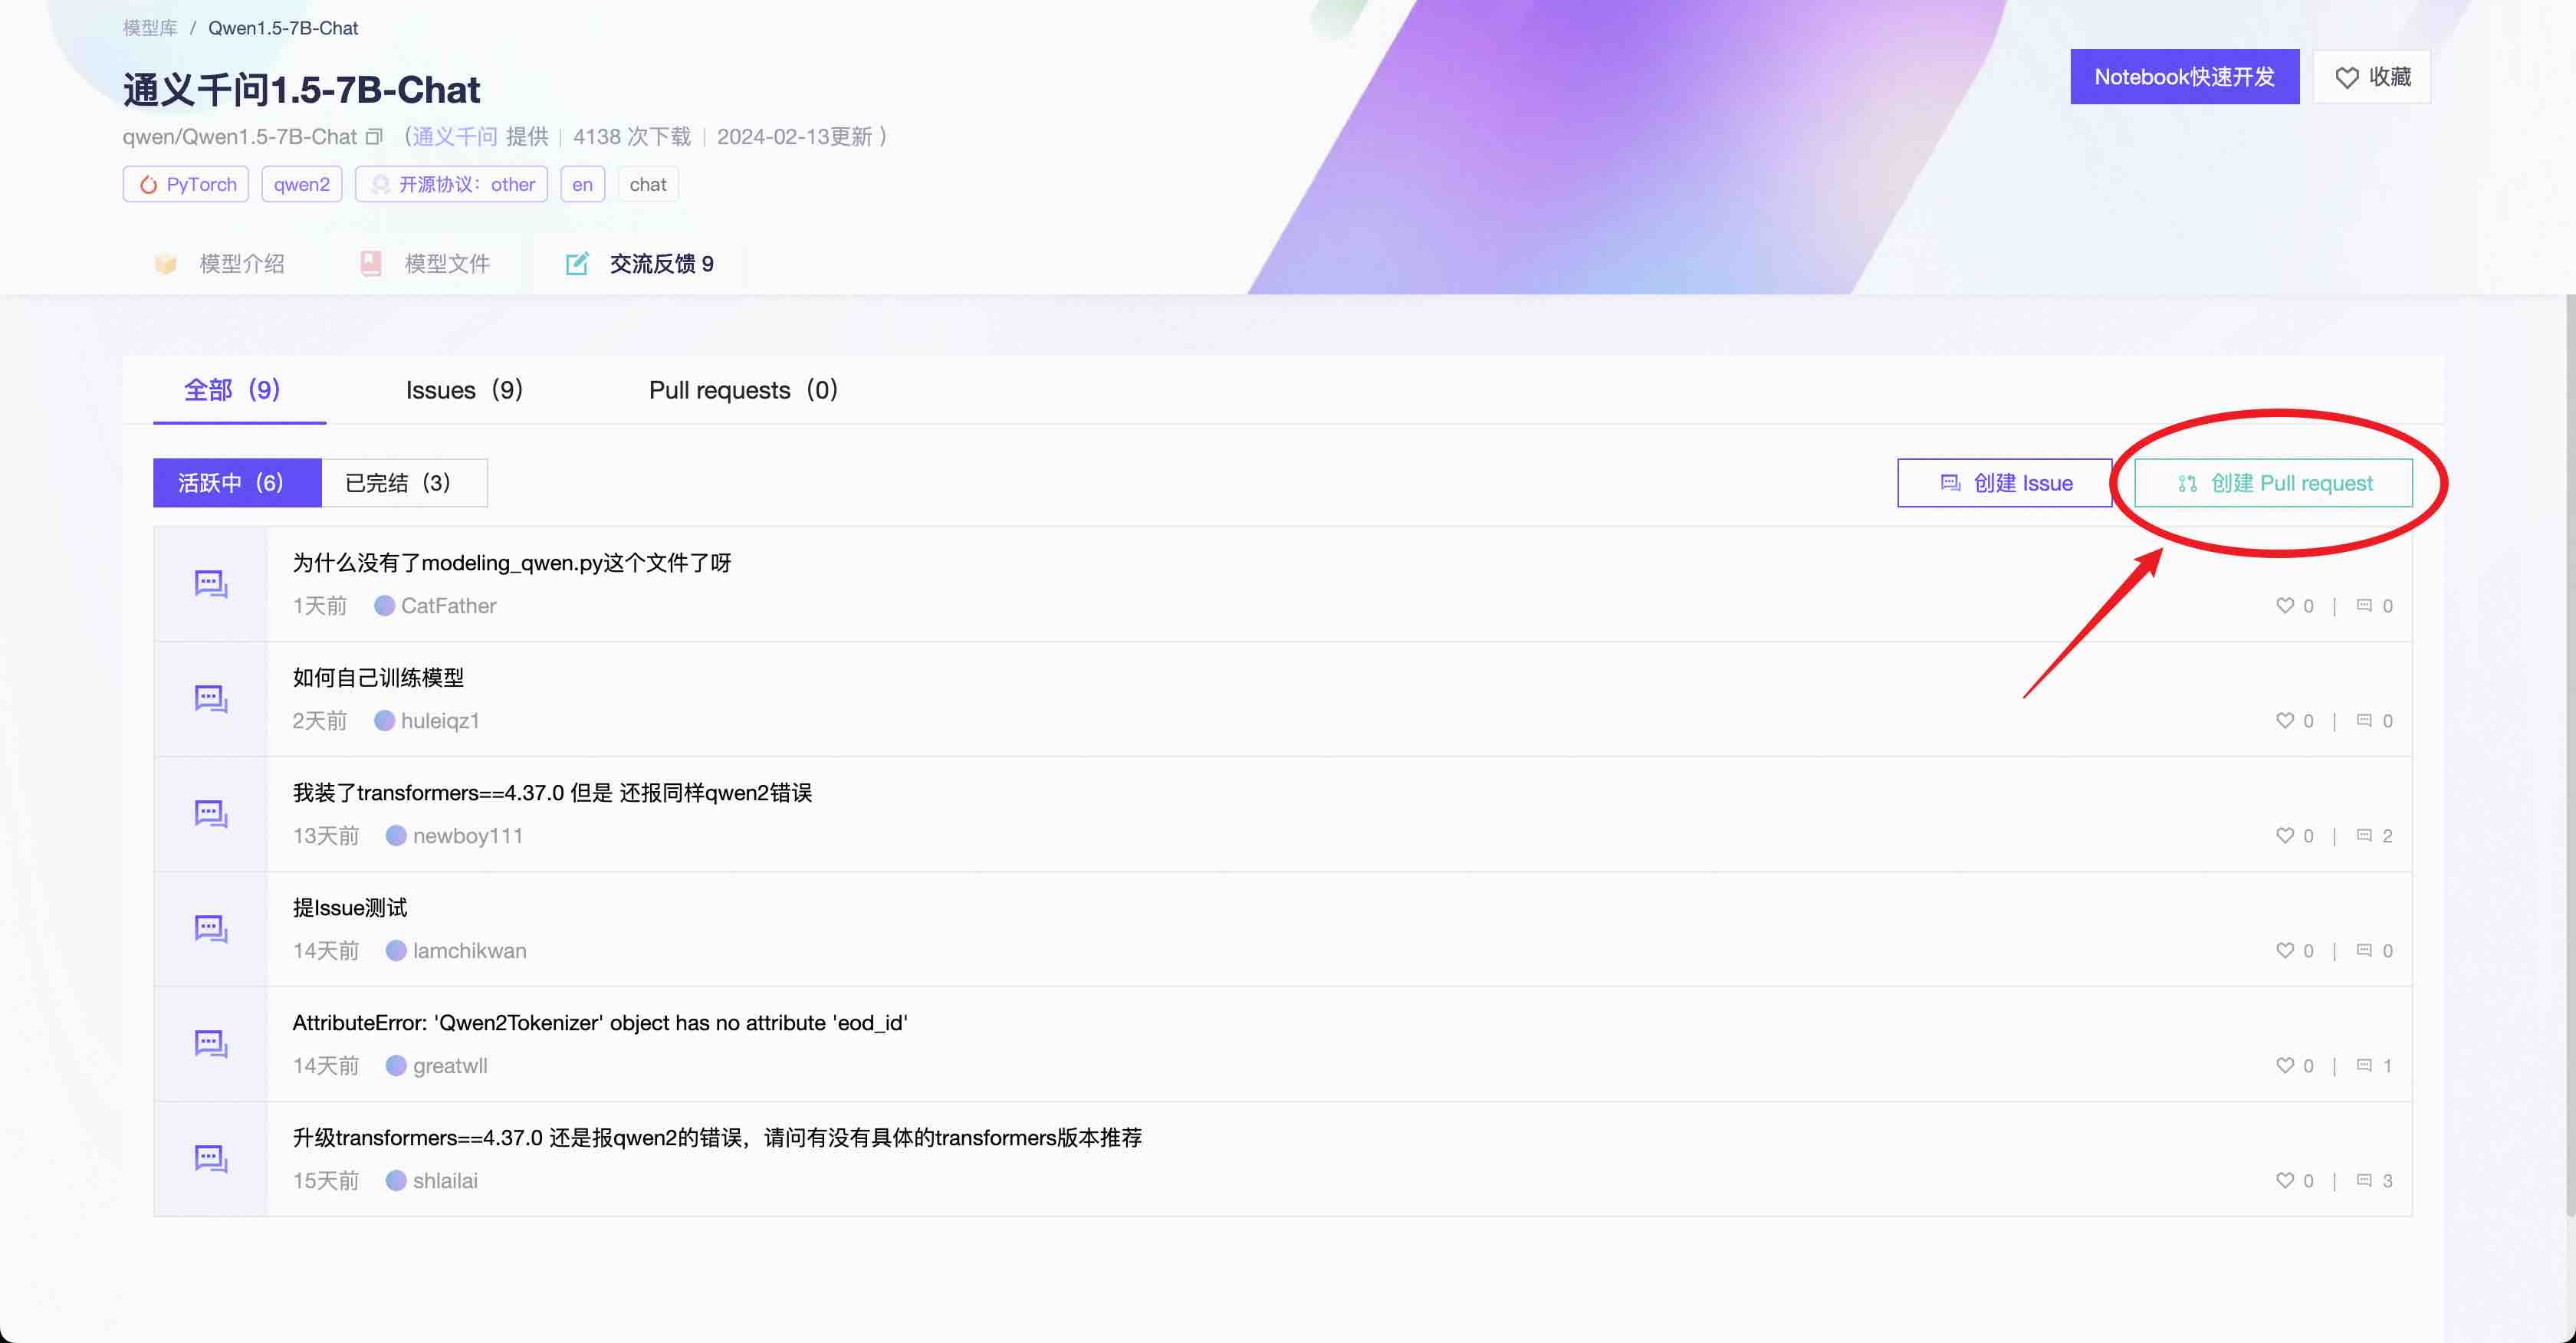This screenshot has width=2576, height=1343.
Task: Open the Issues (9) tab
Action: [464, 390]
